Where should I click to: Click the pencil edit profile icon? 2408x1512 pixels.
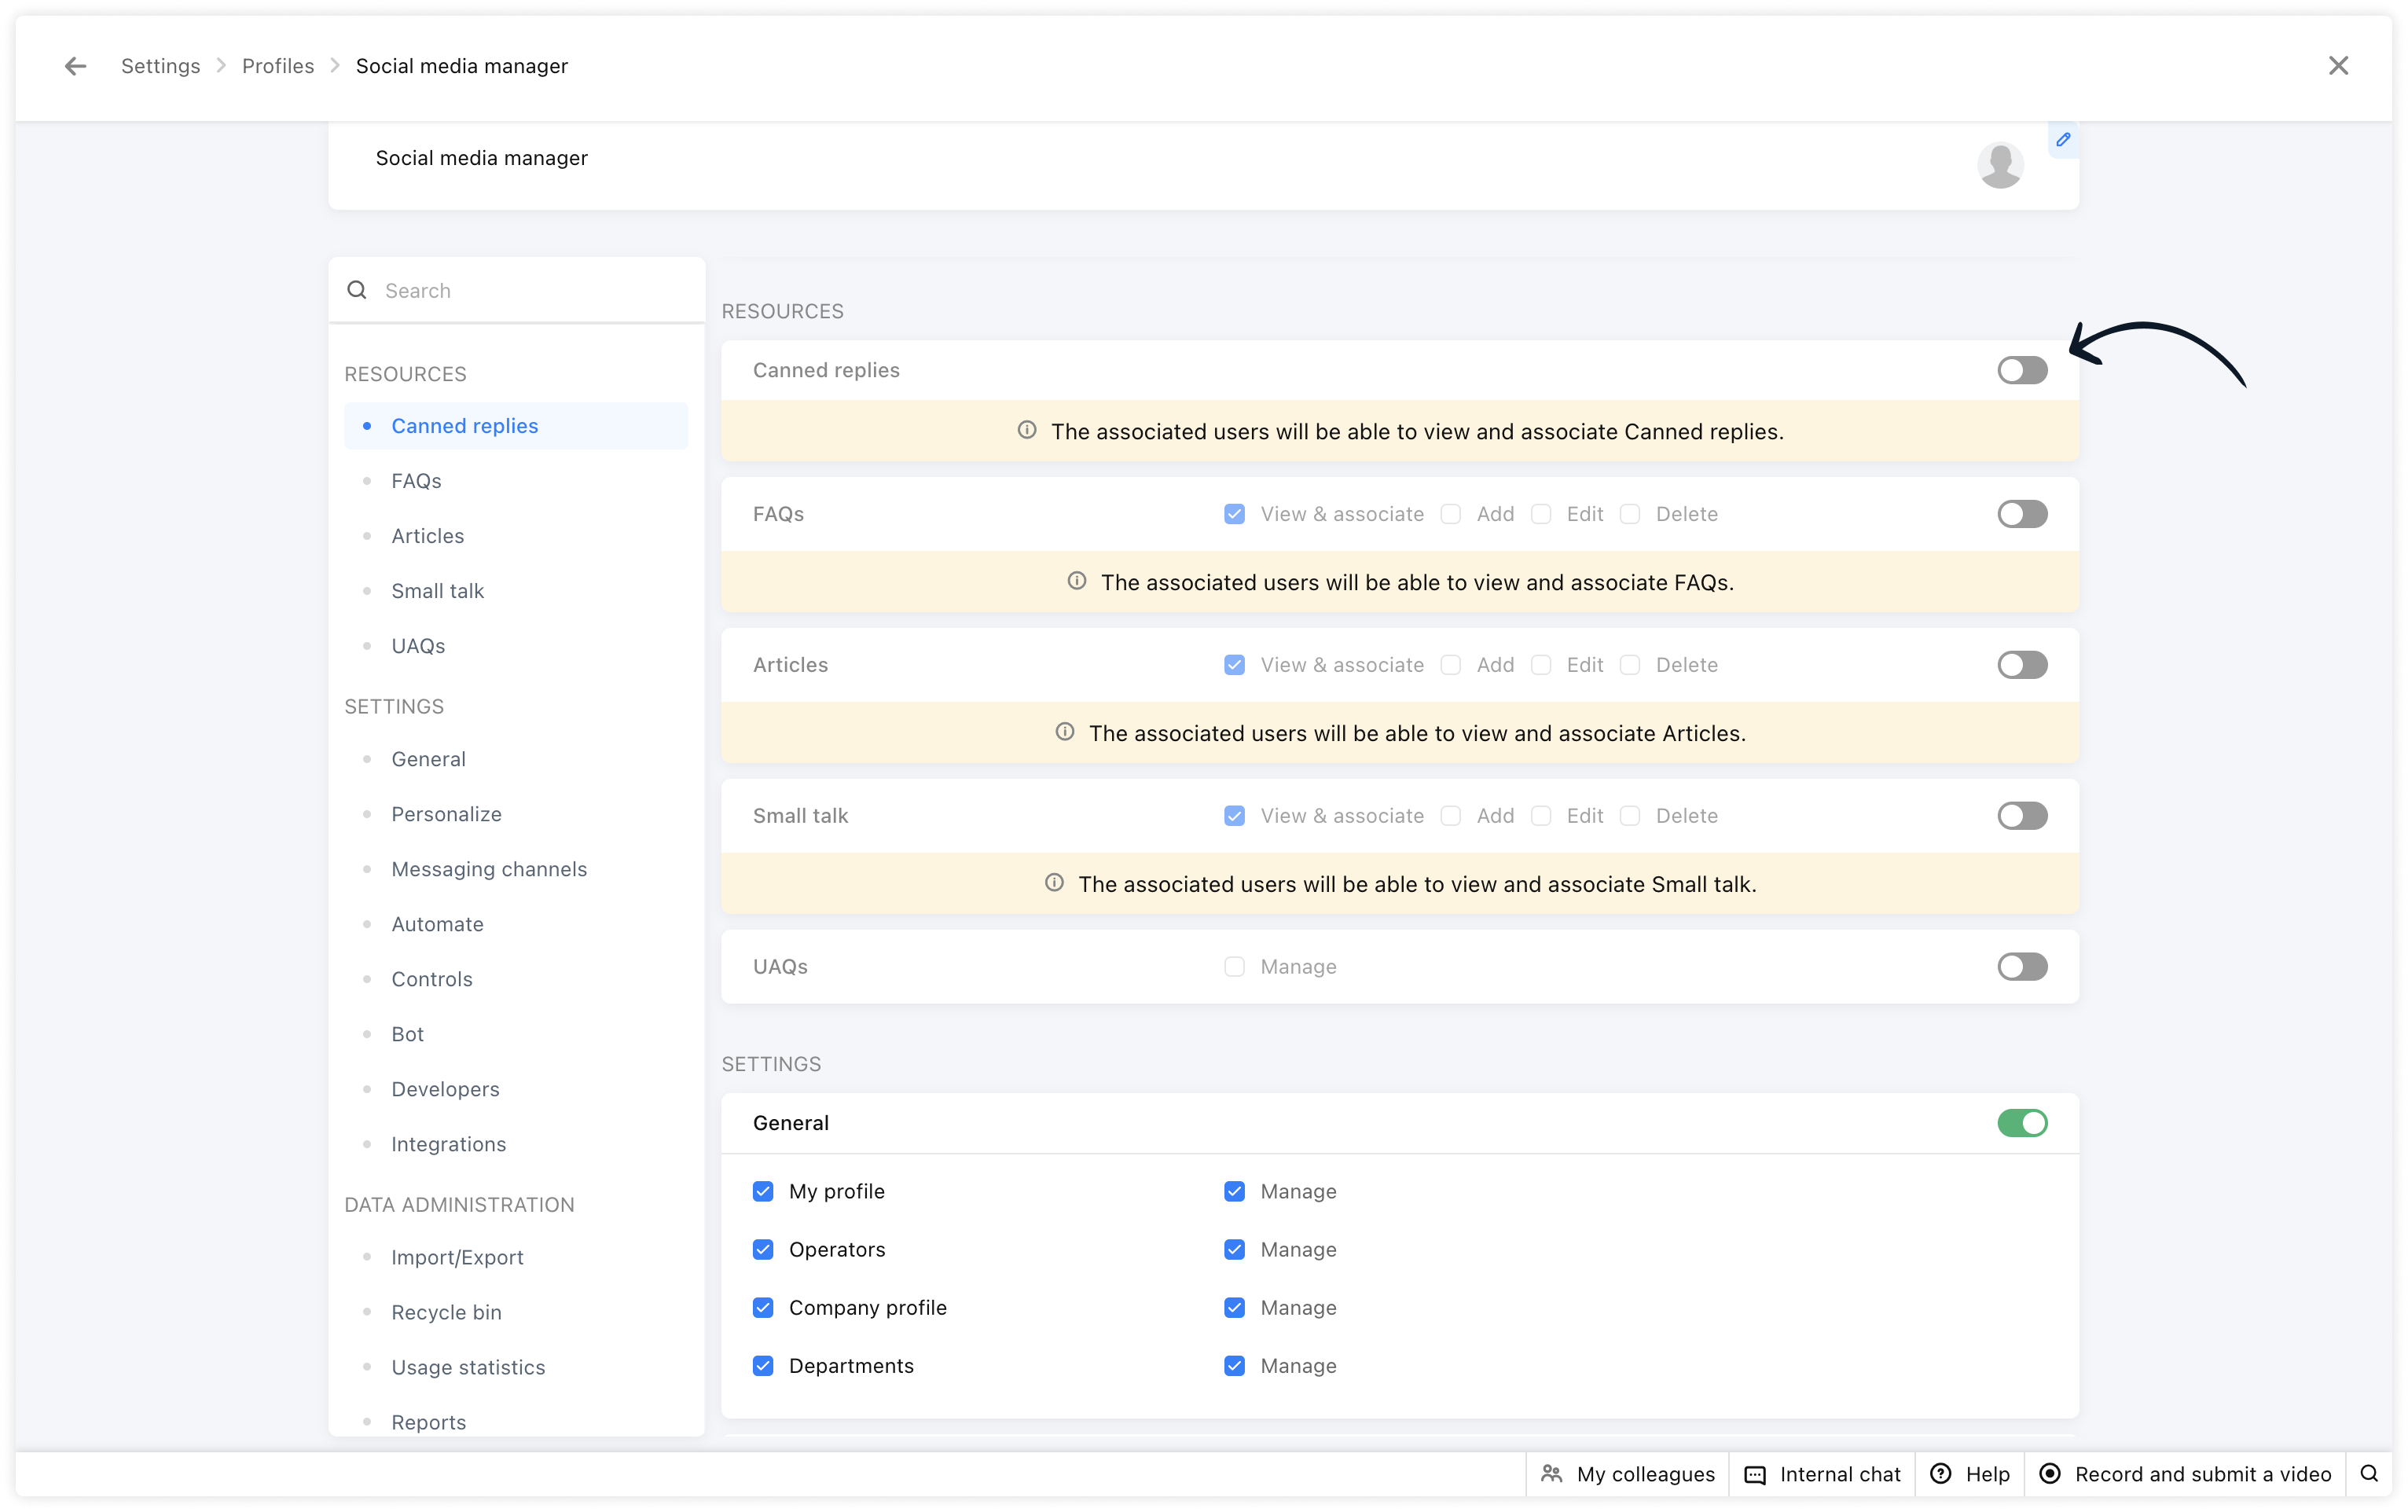(x=2063, y=140)
